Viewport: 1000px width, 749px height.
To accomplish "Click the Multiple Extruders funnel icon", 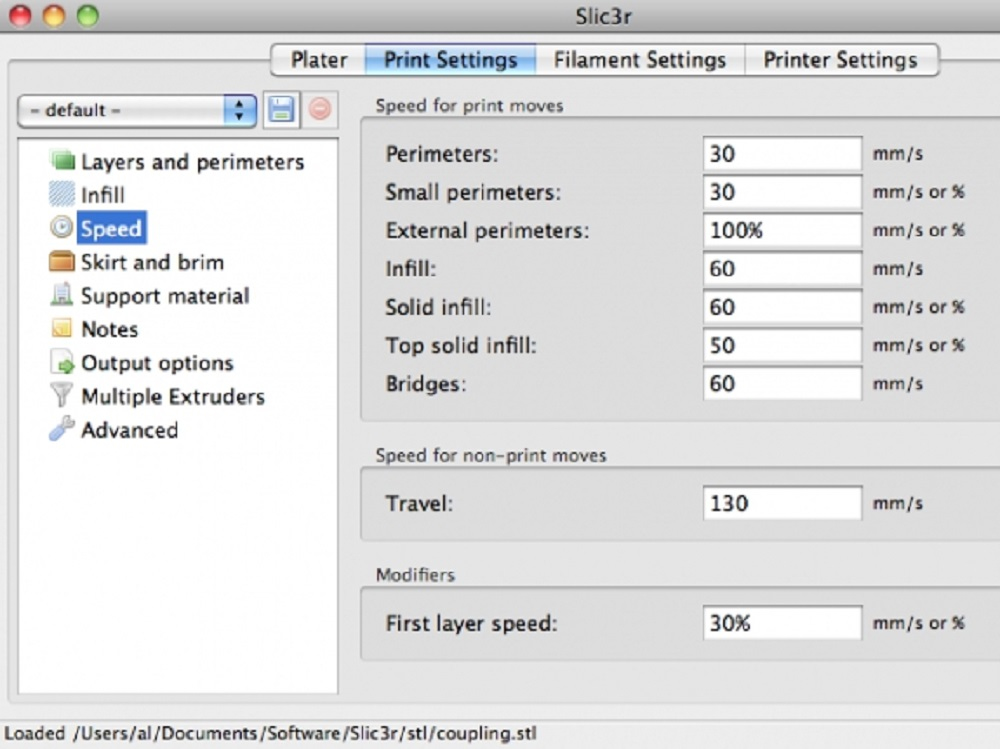I will (62, 396).
